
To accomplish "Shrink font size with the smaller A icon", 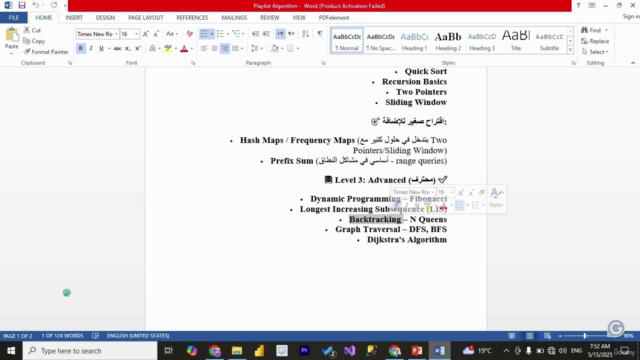I will tap(156, 34).
